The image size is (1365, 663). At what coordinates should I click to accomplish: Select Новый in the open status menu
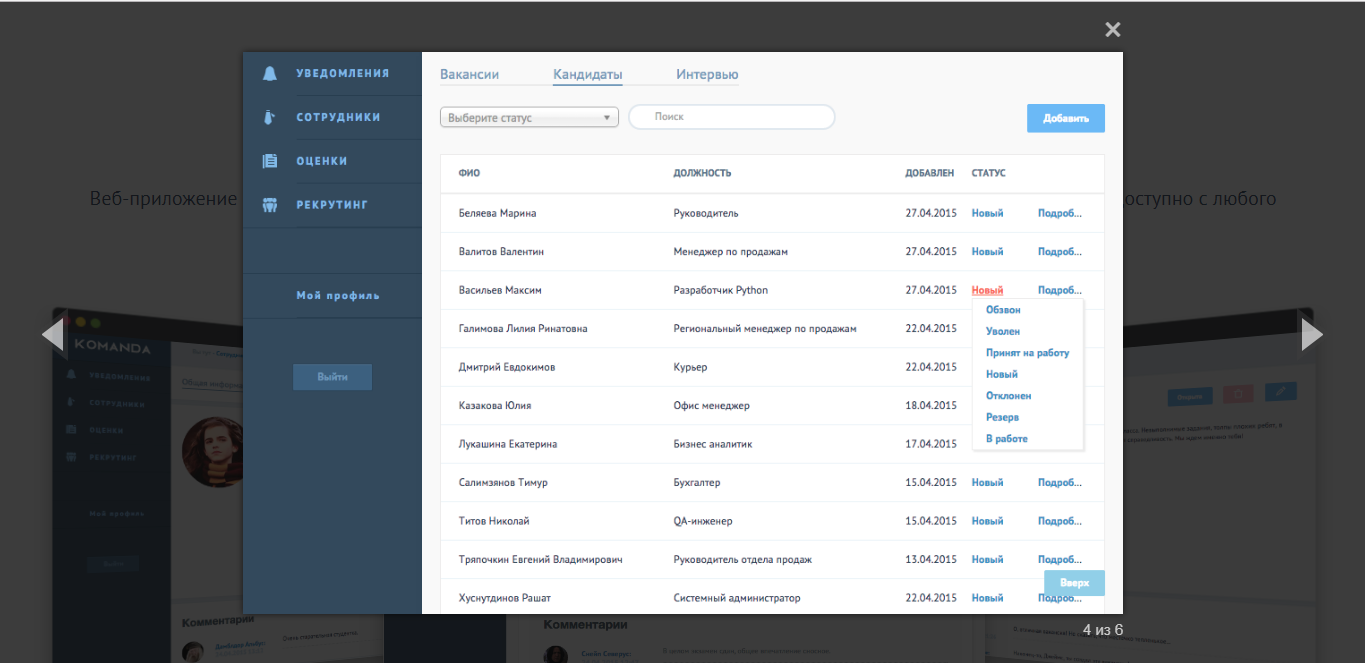1002,374
